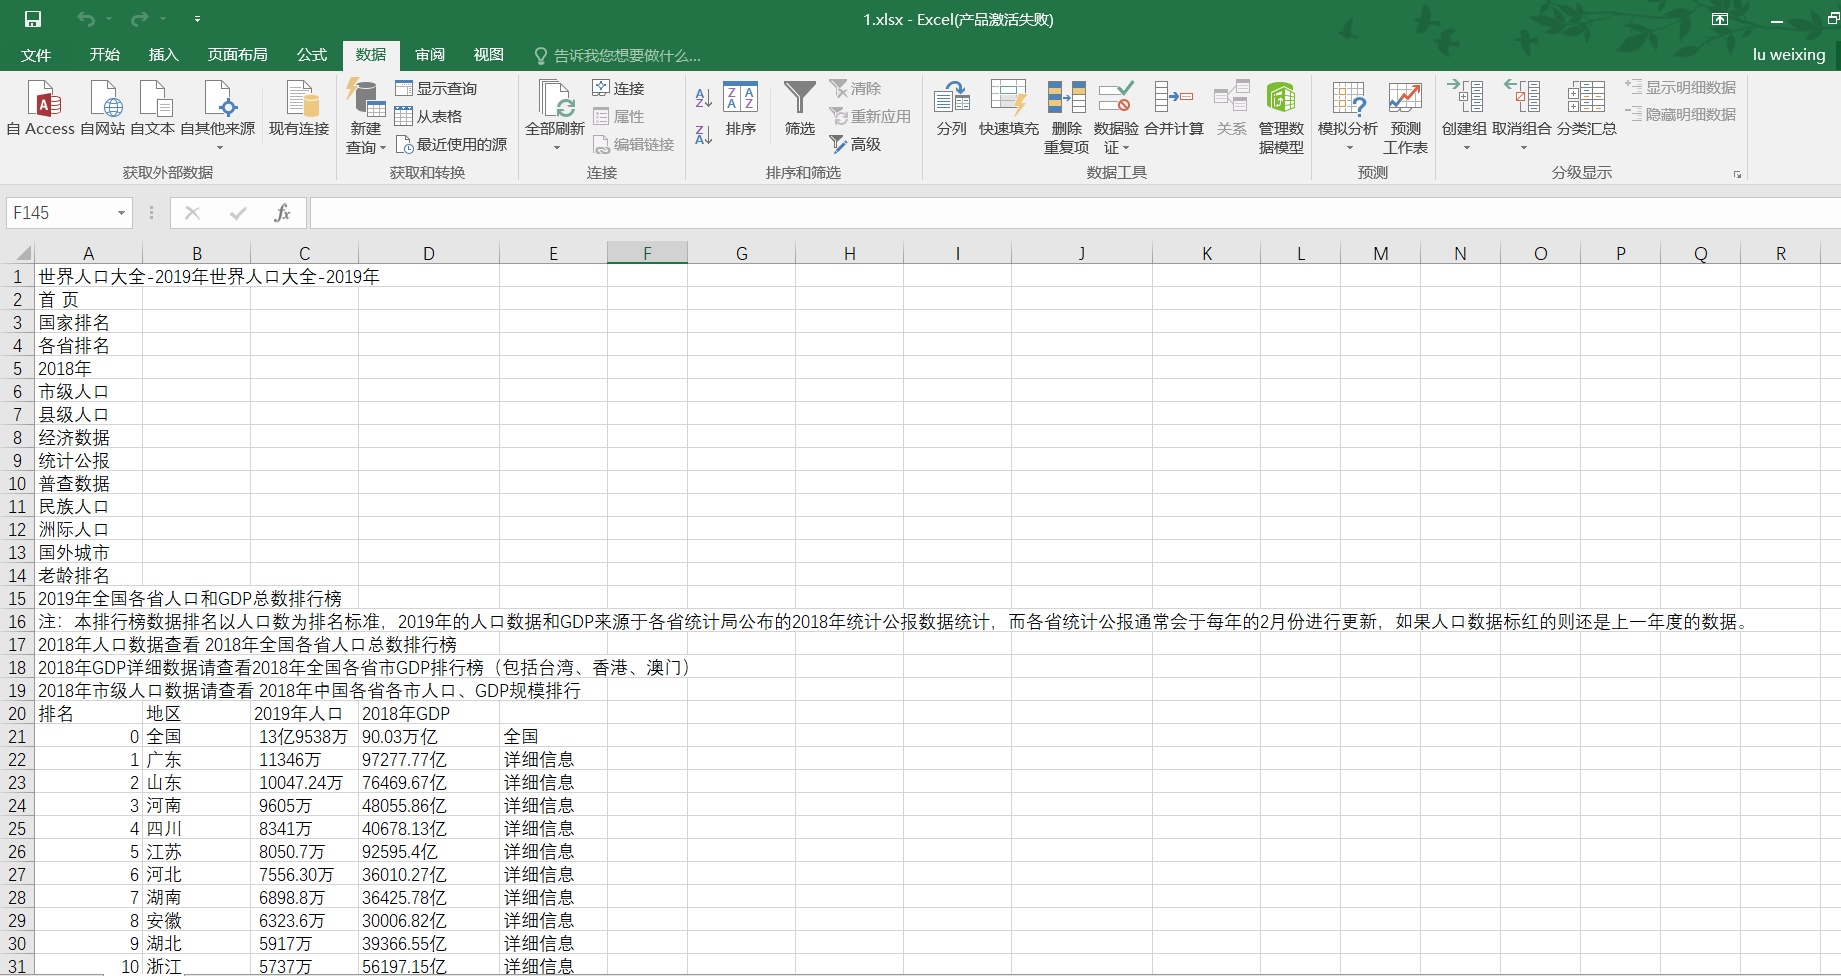
Task: Click Subtotal (分类汇总)
Action: click(x=1586, y=108)
